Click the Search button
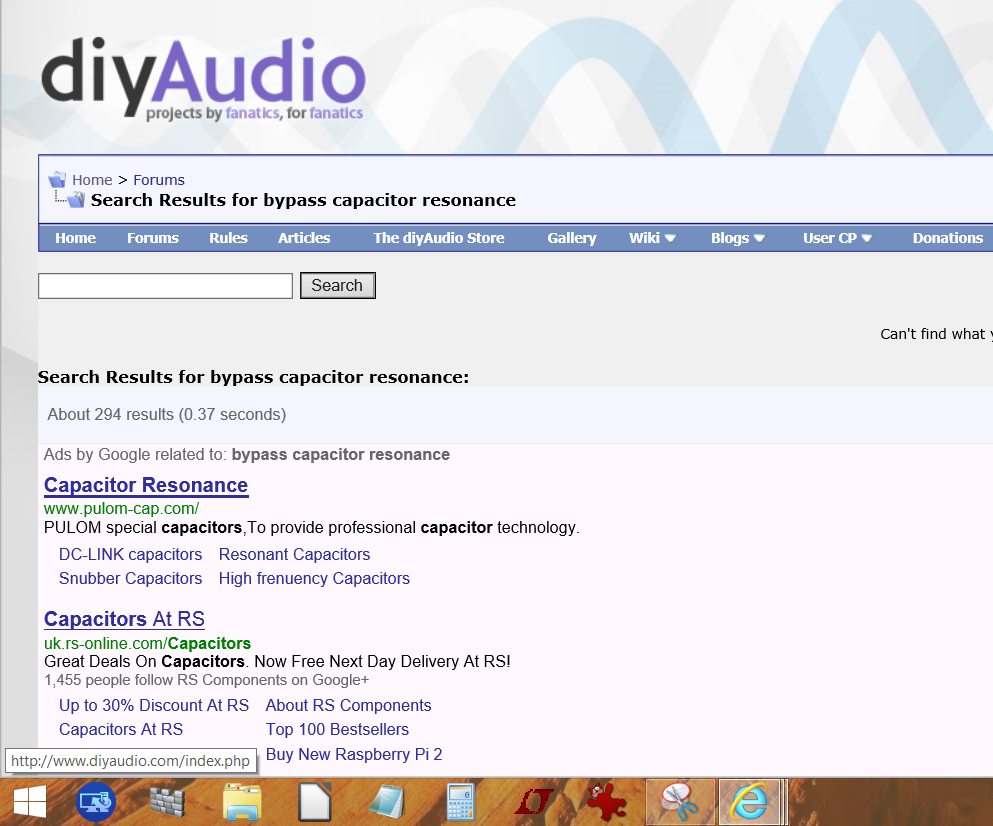Screen dimensions: 993x826 [x=338, y=286]
